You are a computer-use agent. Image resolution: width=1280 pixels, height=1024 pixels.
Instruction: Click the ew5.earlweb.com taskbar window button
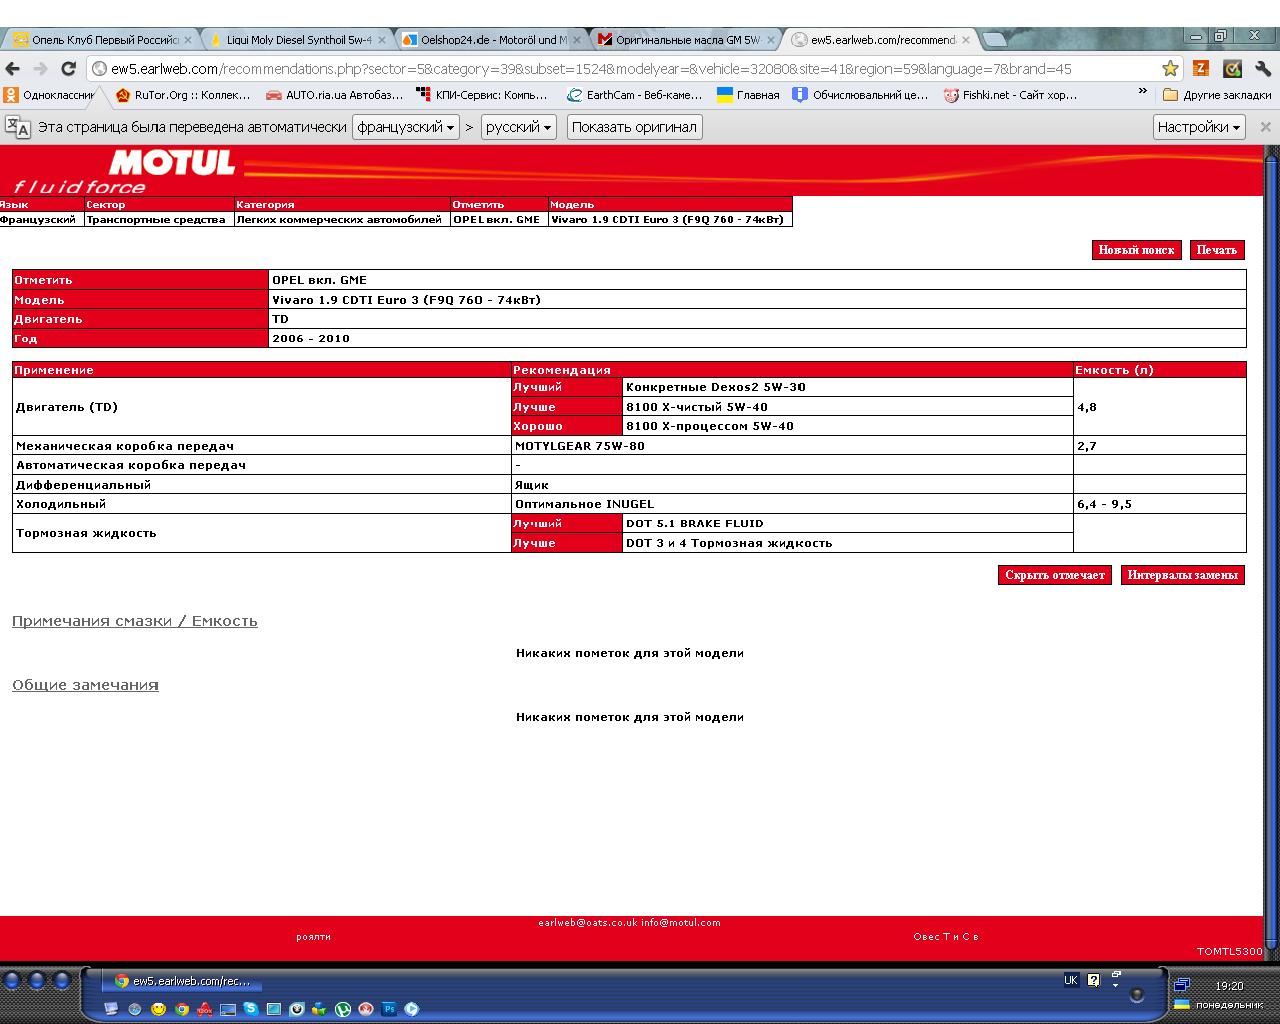pyautogui.click(x=180, y=981)
